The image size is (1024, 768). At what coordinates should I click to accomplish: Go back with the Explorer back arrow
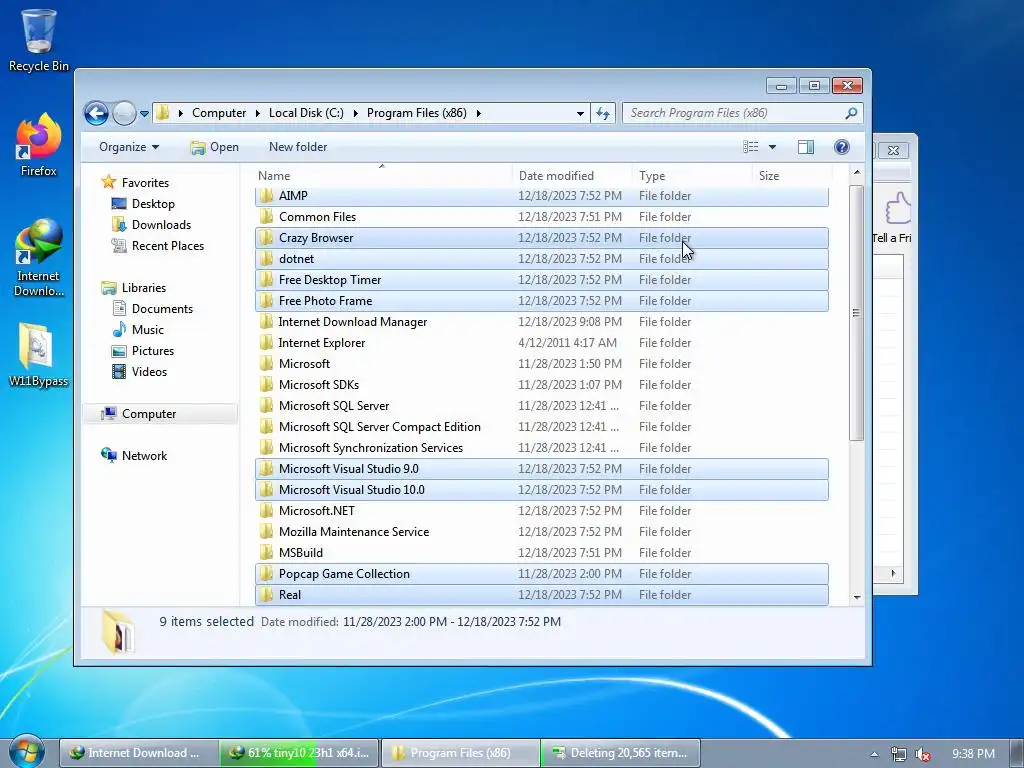[x=96, y=114]
